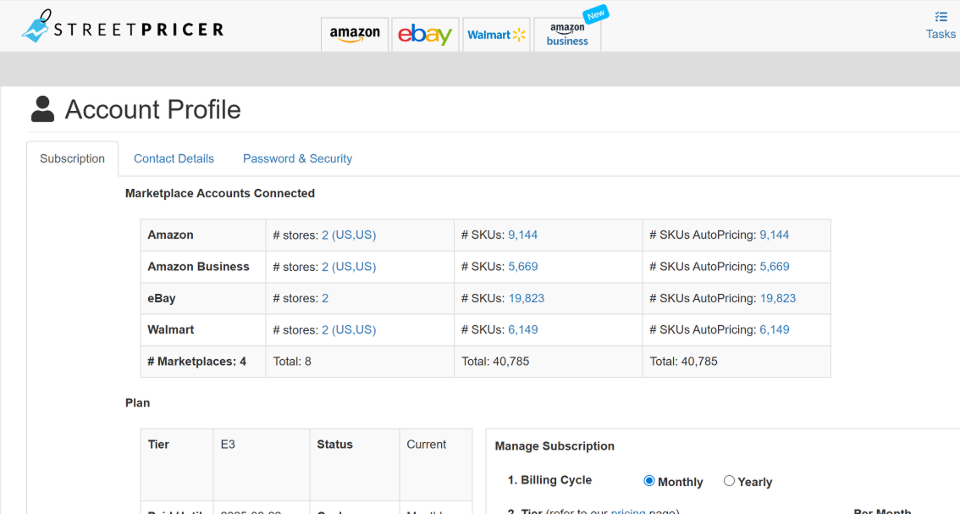Open the Amazon Business marketplace tab
960x514 pixels.
[567, 34]
